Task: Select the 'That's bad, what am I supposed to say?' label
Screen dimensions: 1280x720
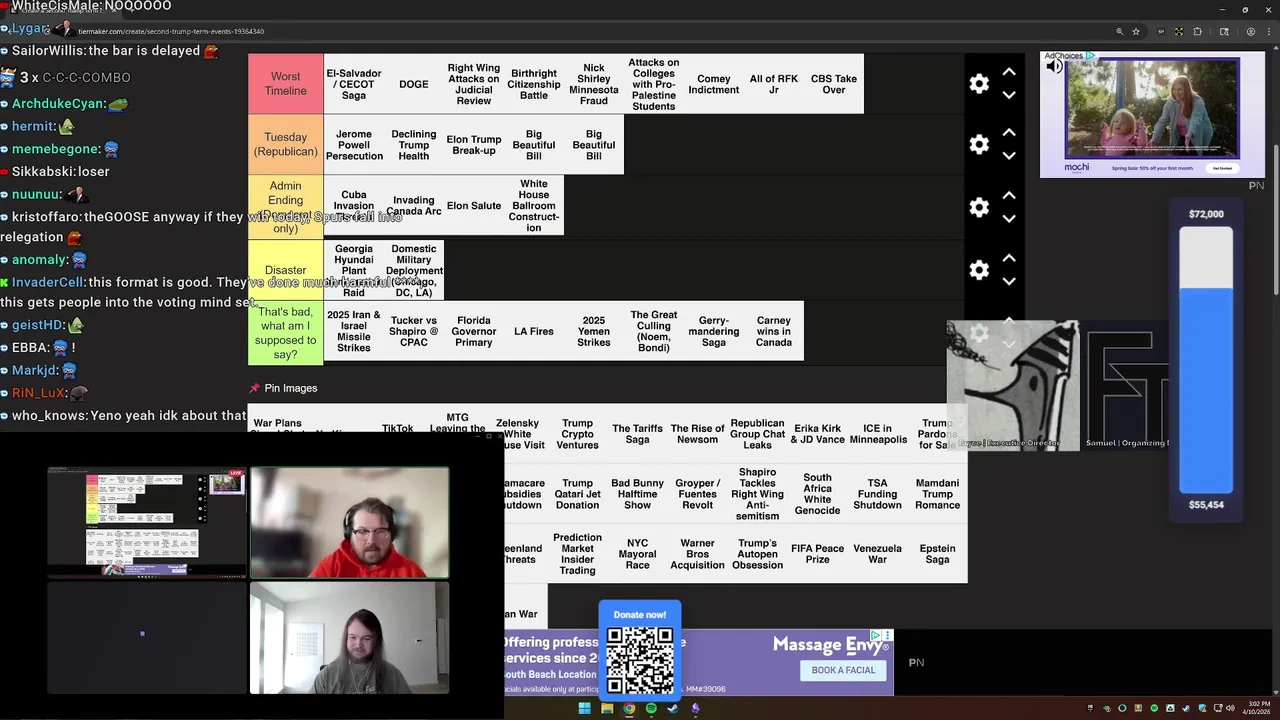Action: point(285,333)
